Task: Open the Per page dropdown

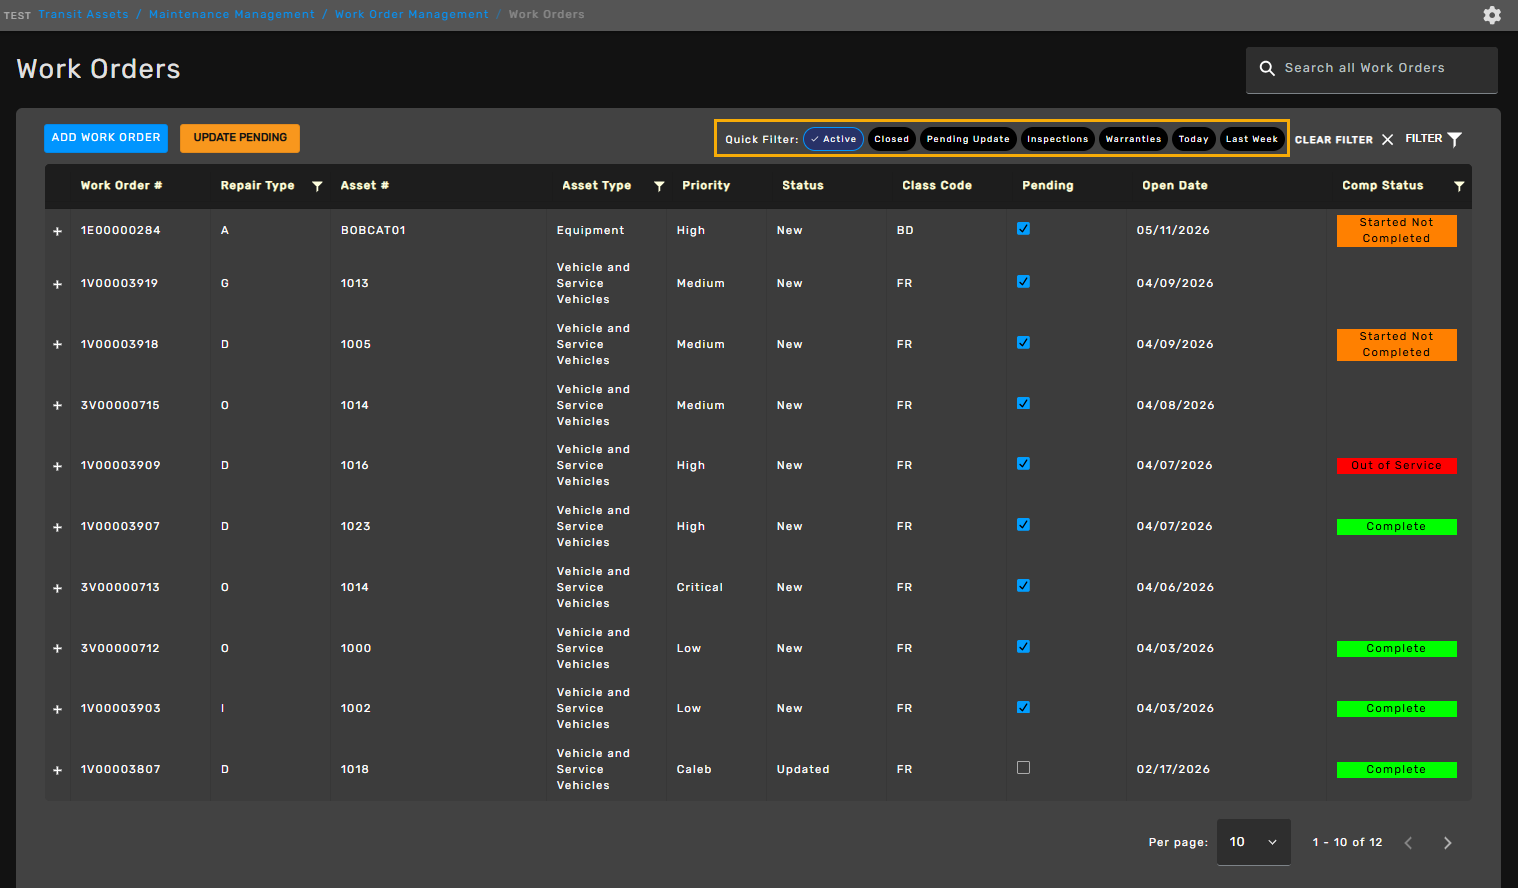Action: pyautogui.click(x=1253, y=842)
